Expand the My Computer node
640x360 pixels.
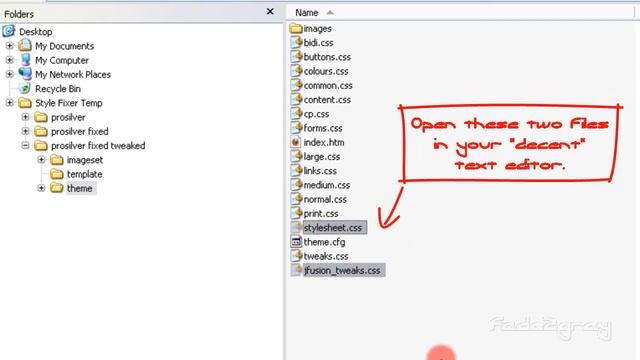click(9, 60)
